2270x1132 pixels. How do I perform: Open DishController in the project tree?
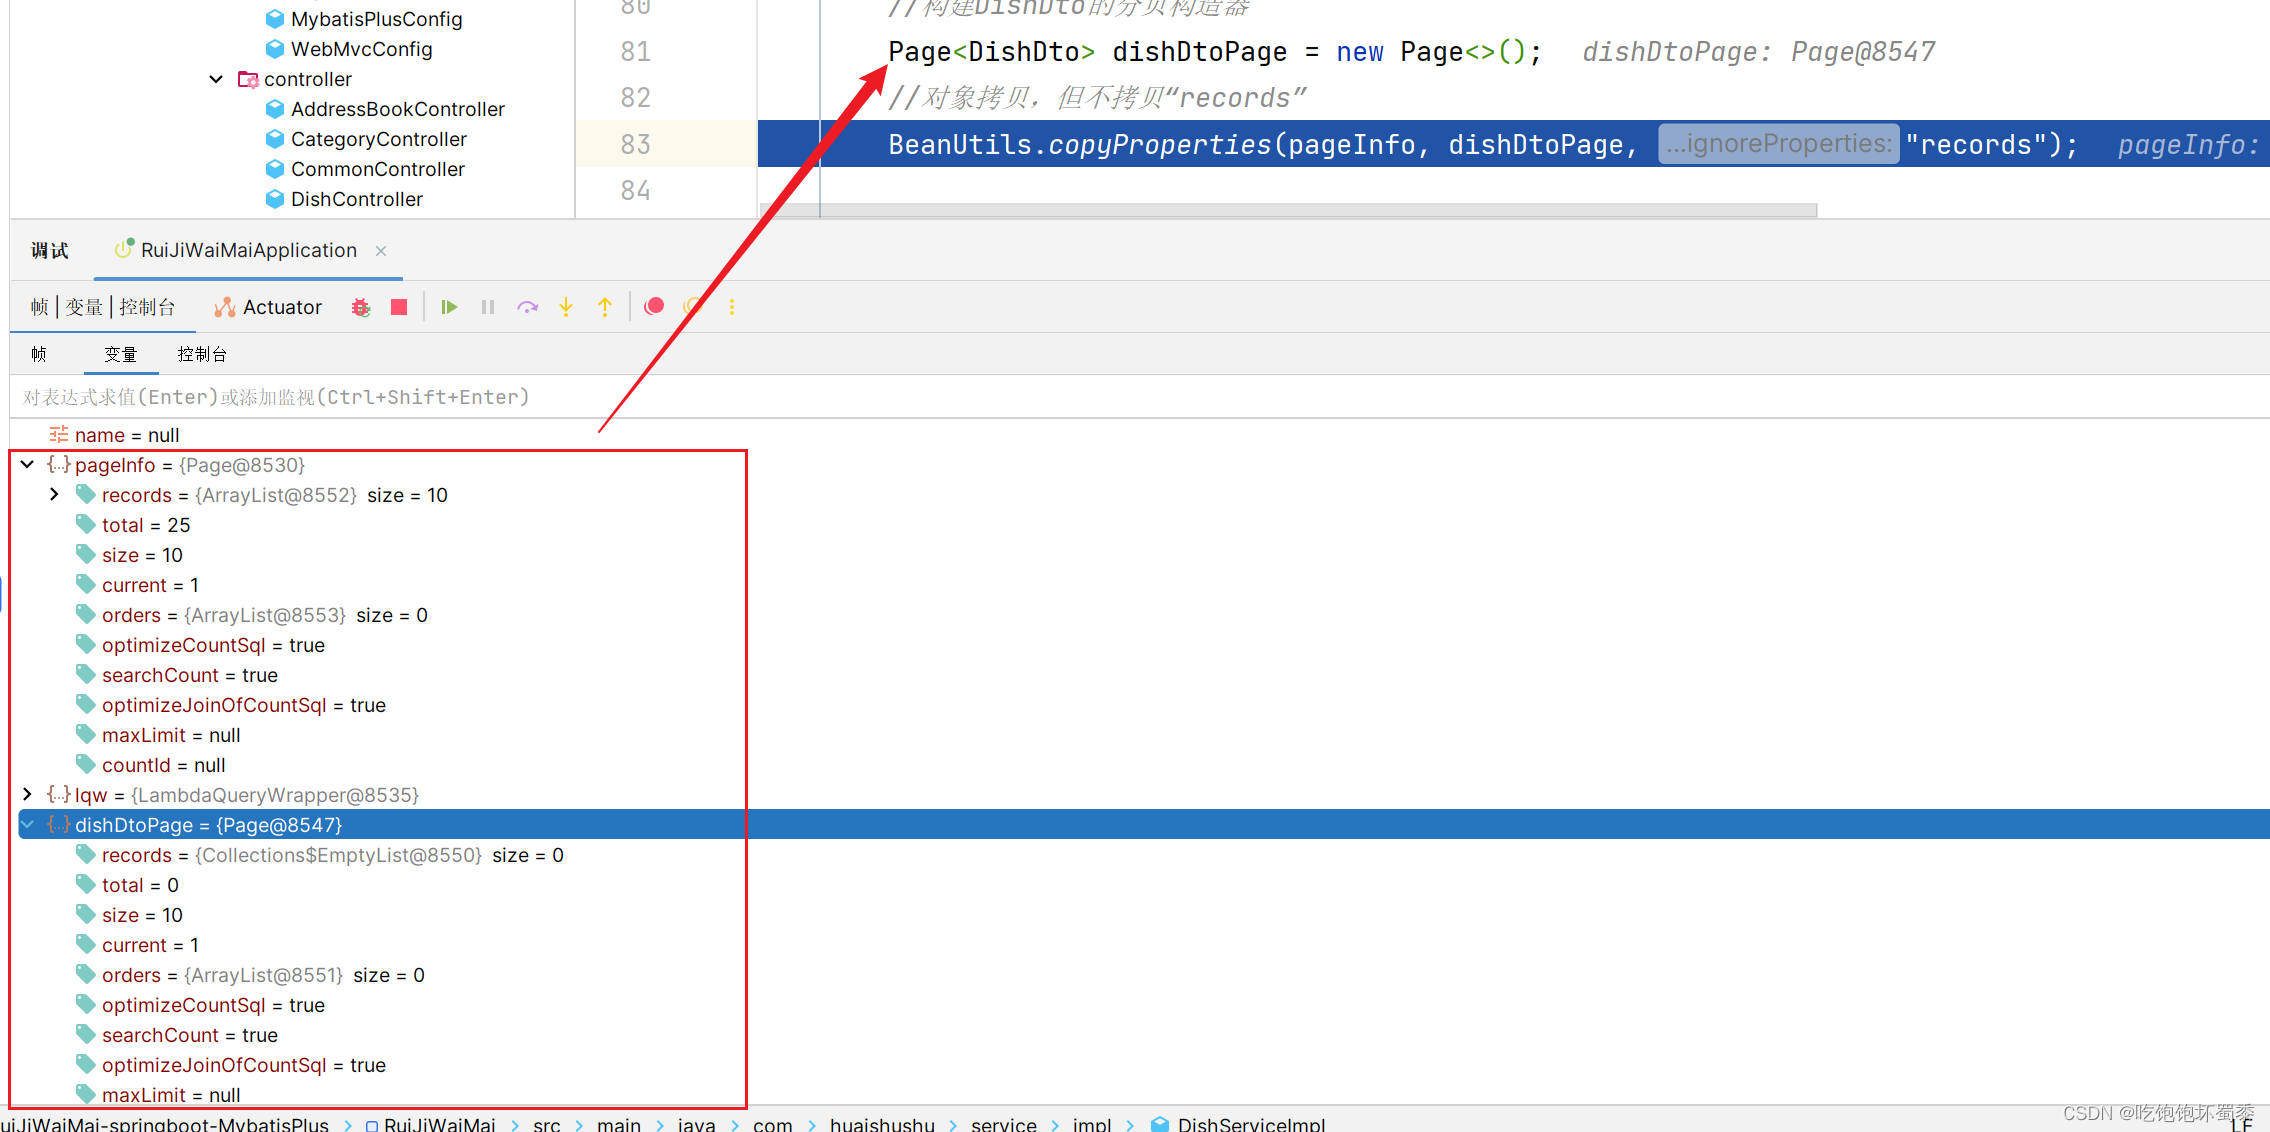click(356, 199)
